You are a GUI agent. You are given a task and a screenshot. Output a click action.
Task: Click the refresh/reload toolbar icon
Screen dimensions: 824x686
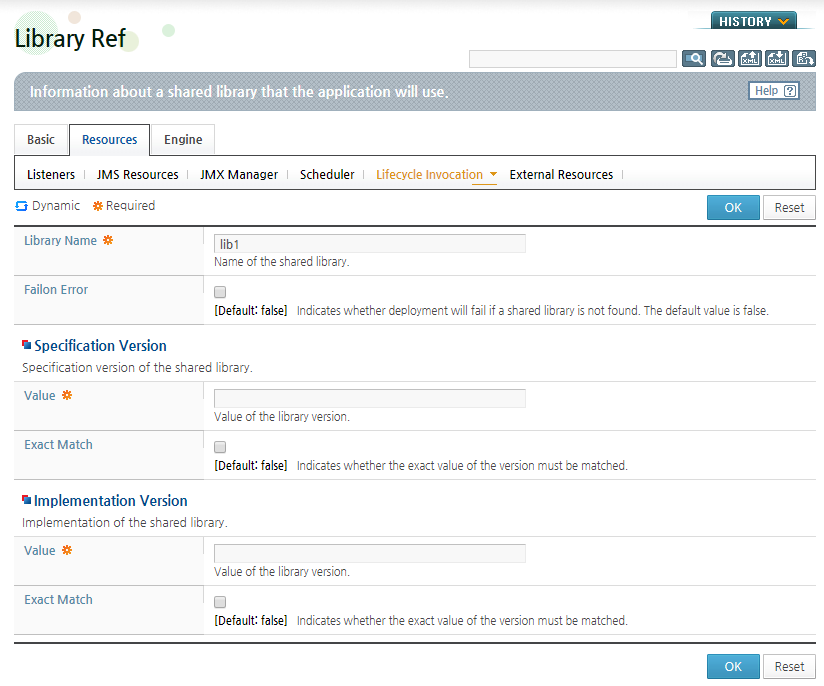coord(723,59)
